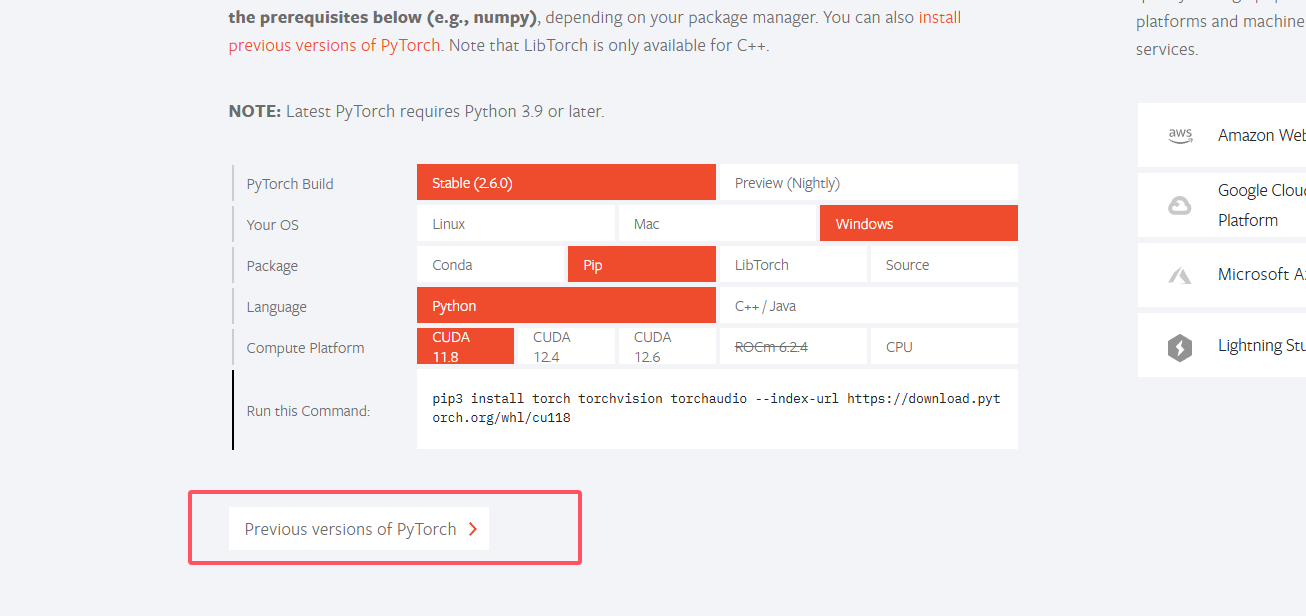Viewport: 1306px width, 616px height.
Task: Click the 'Your OS' row label
Action: point(273,225)
